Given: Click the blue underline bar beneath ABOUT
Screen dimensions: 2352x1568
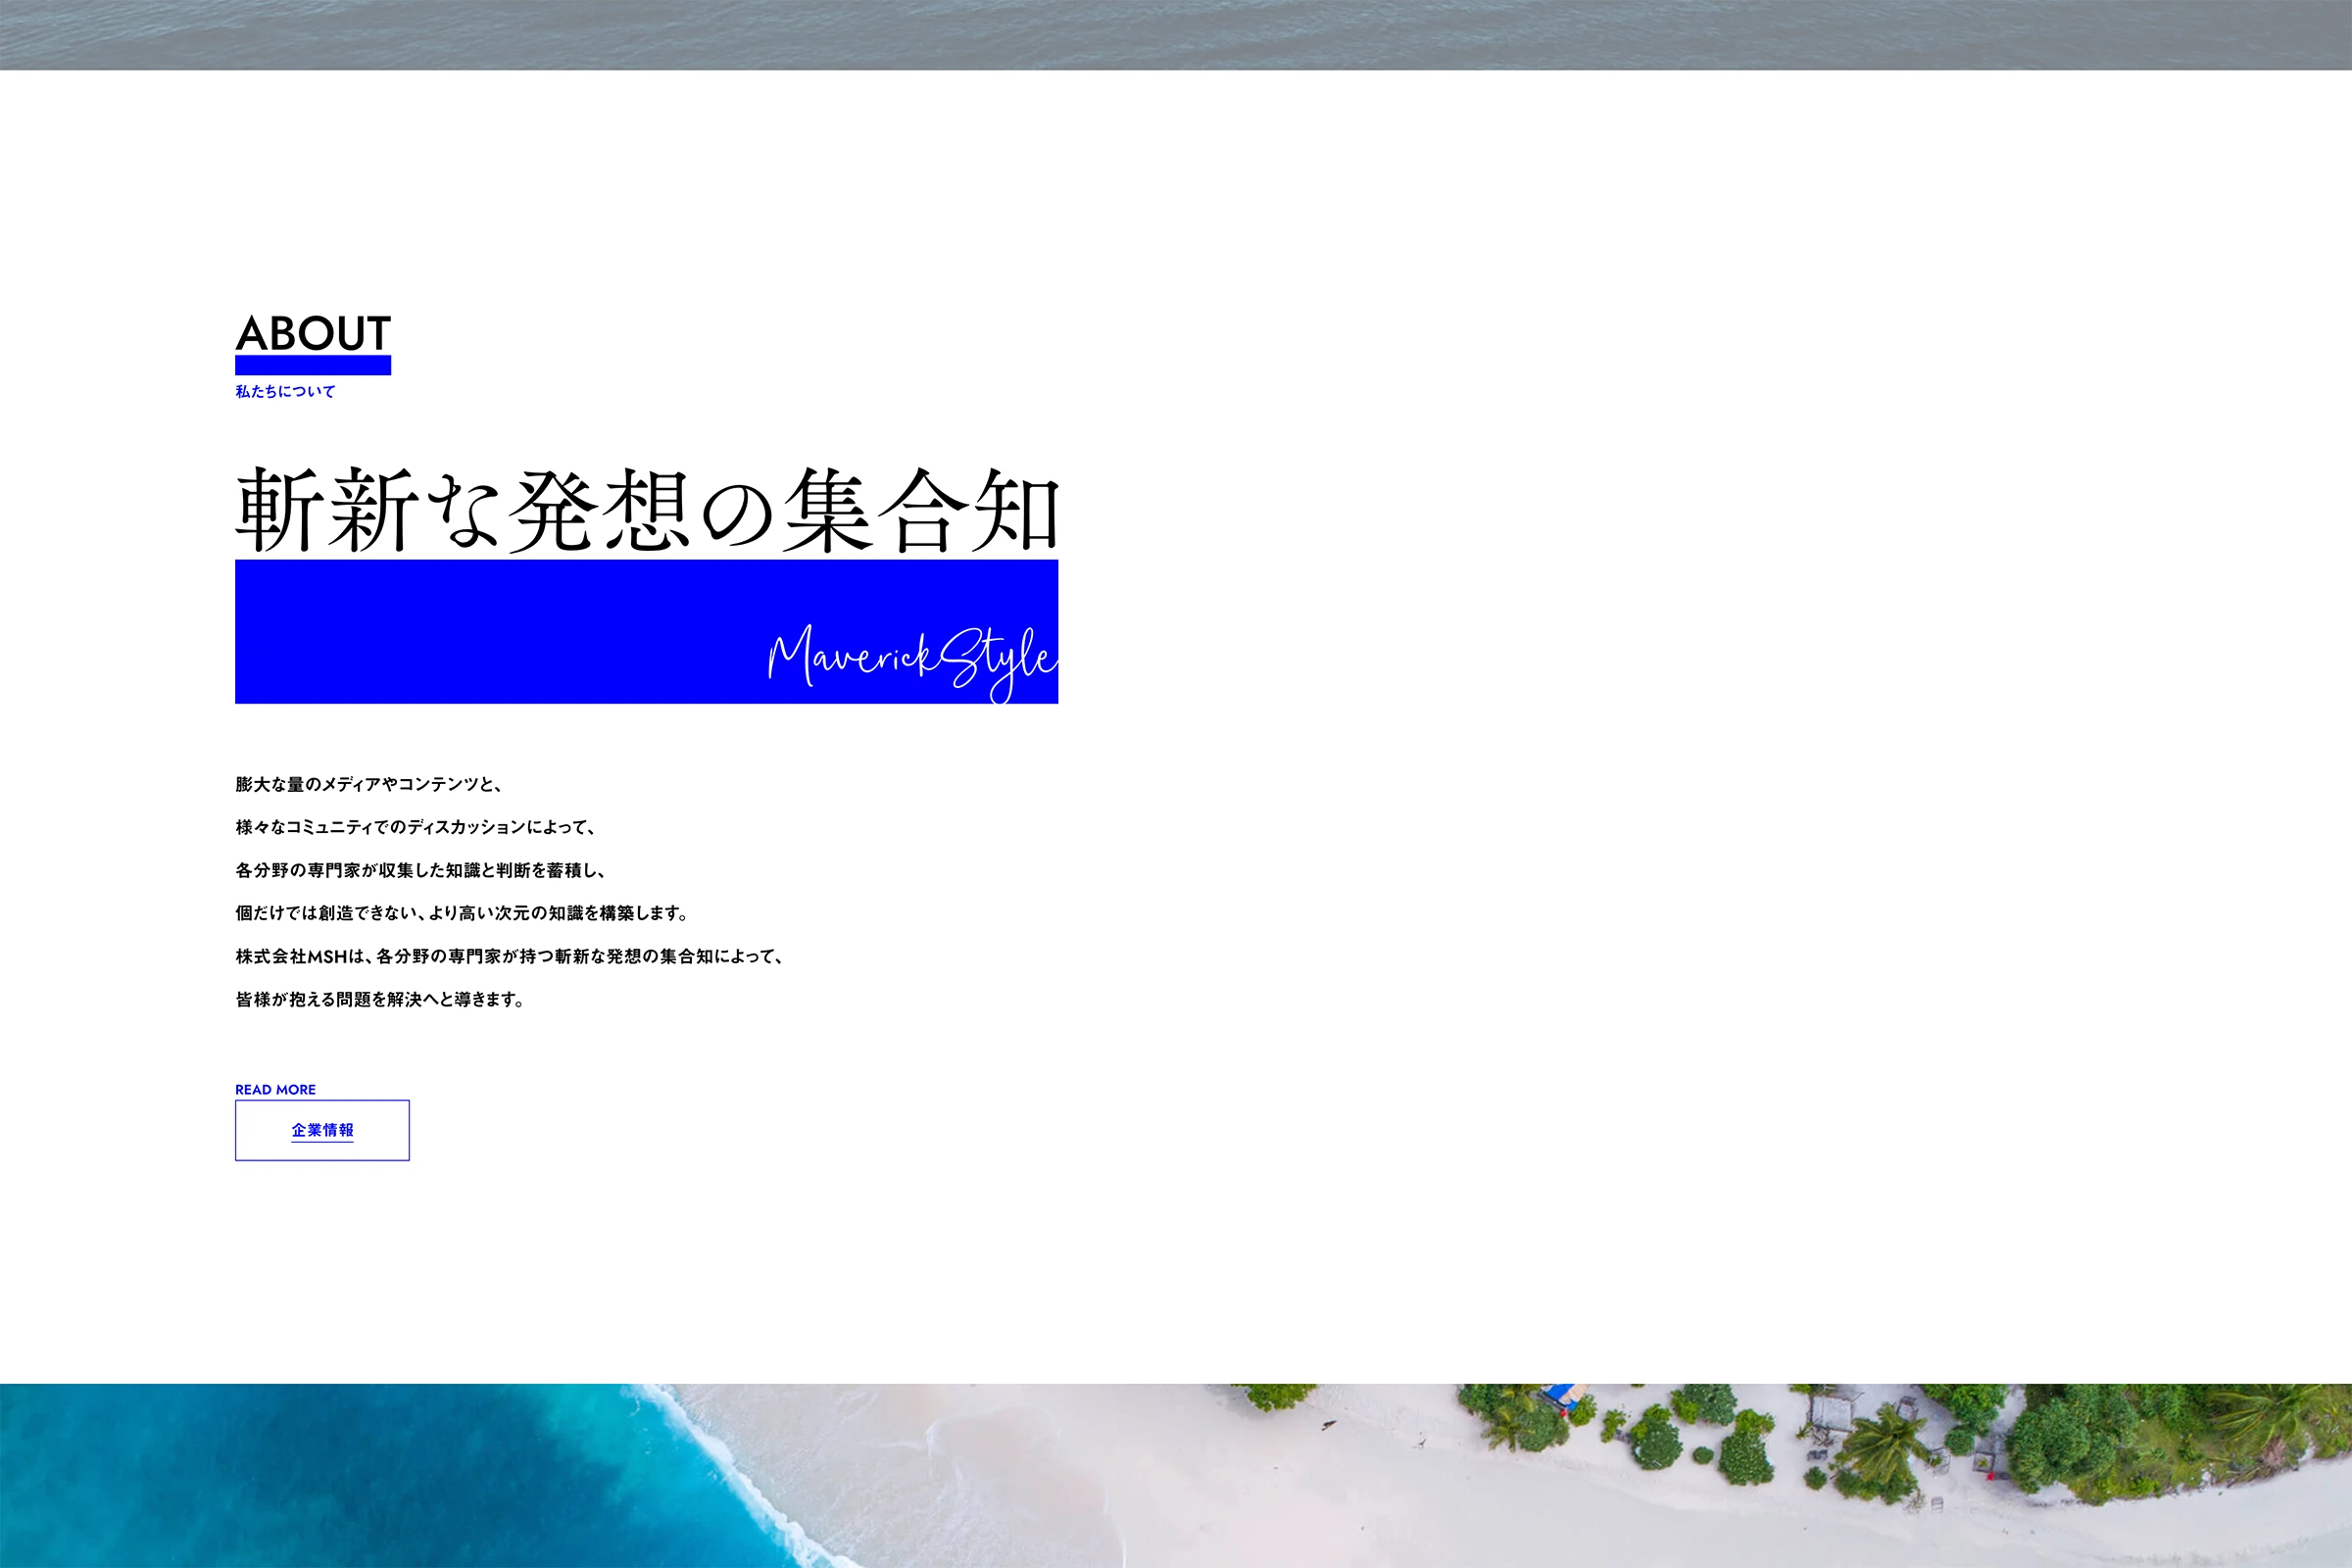Looking at the screenshot, I should click(313, 365).
